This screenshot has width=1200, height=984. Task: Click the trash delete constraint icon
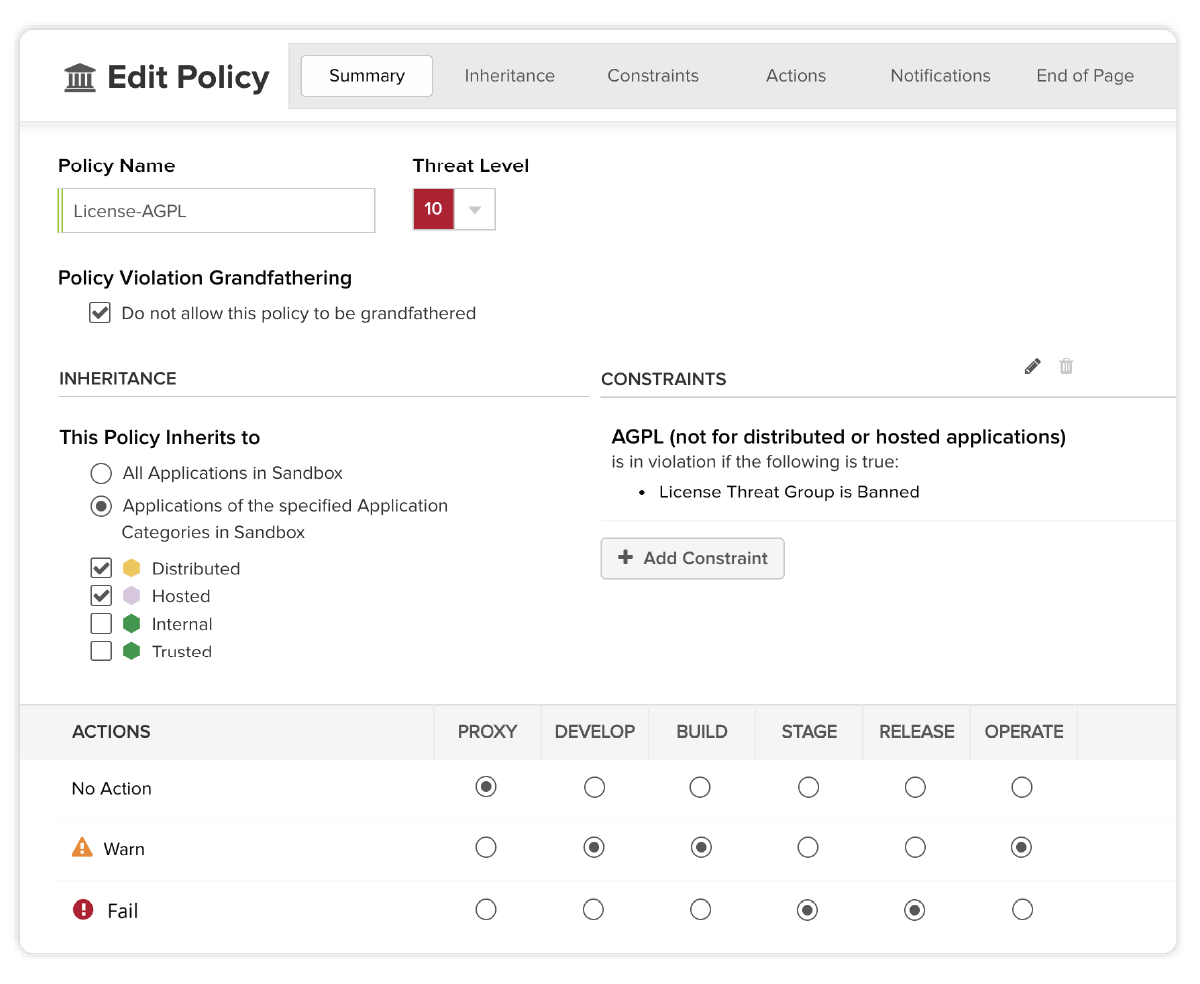[1066, 366]
